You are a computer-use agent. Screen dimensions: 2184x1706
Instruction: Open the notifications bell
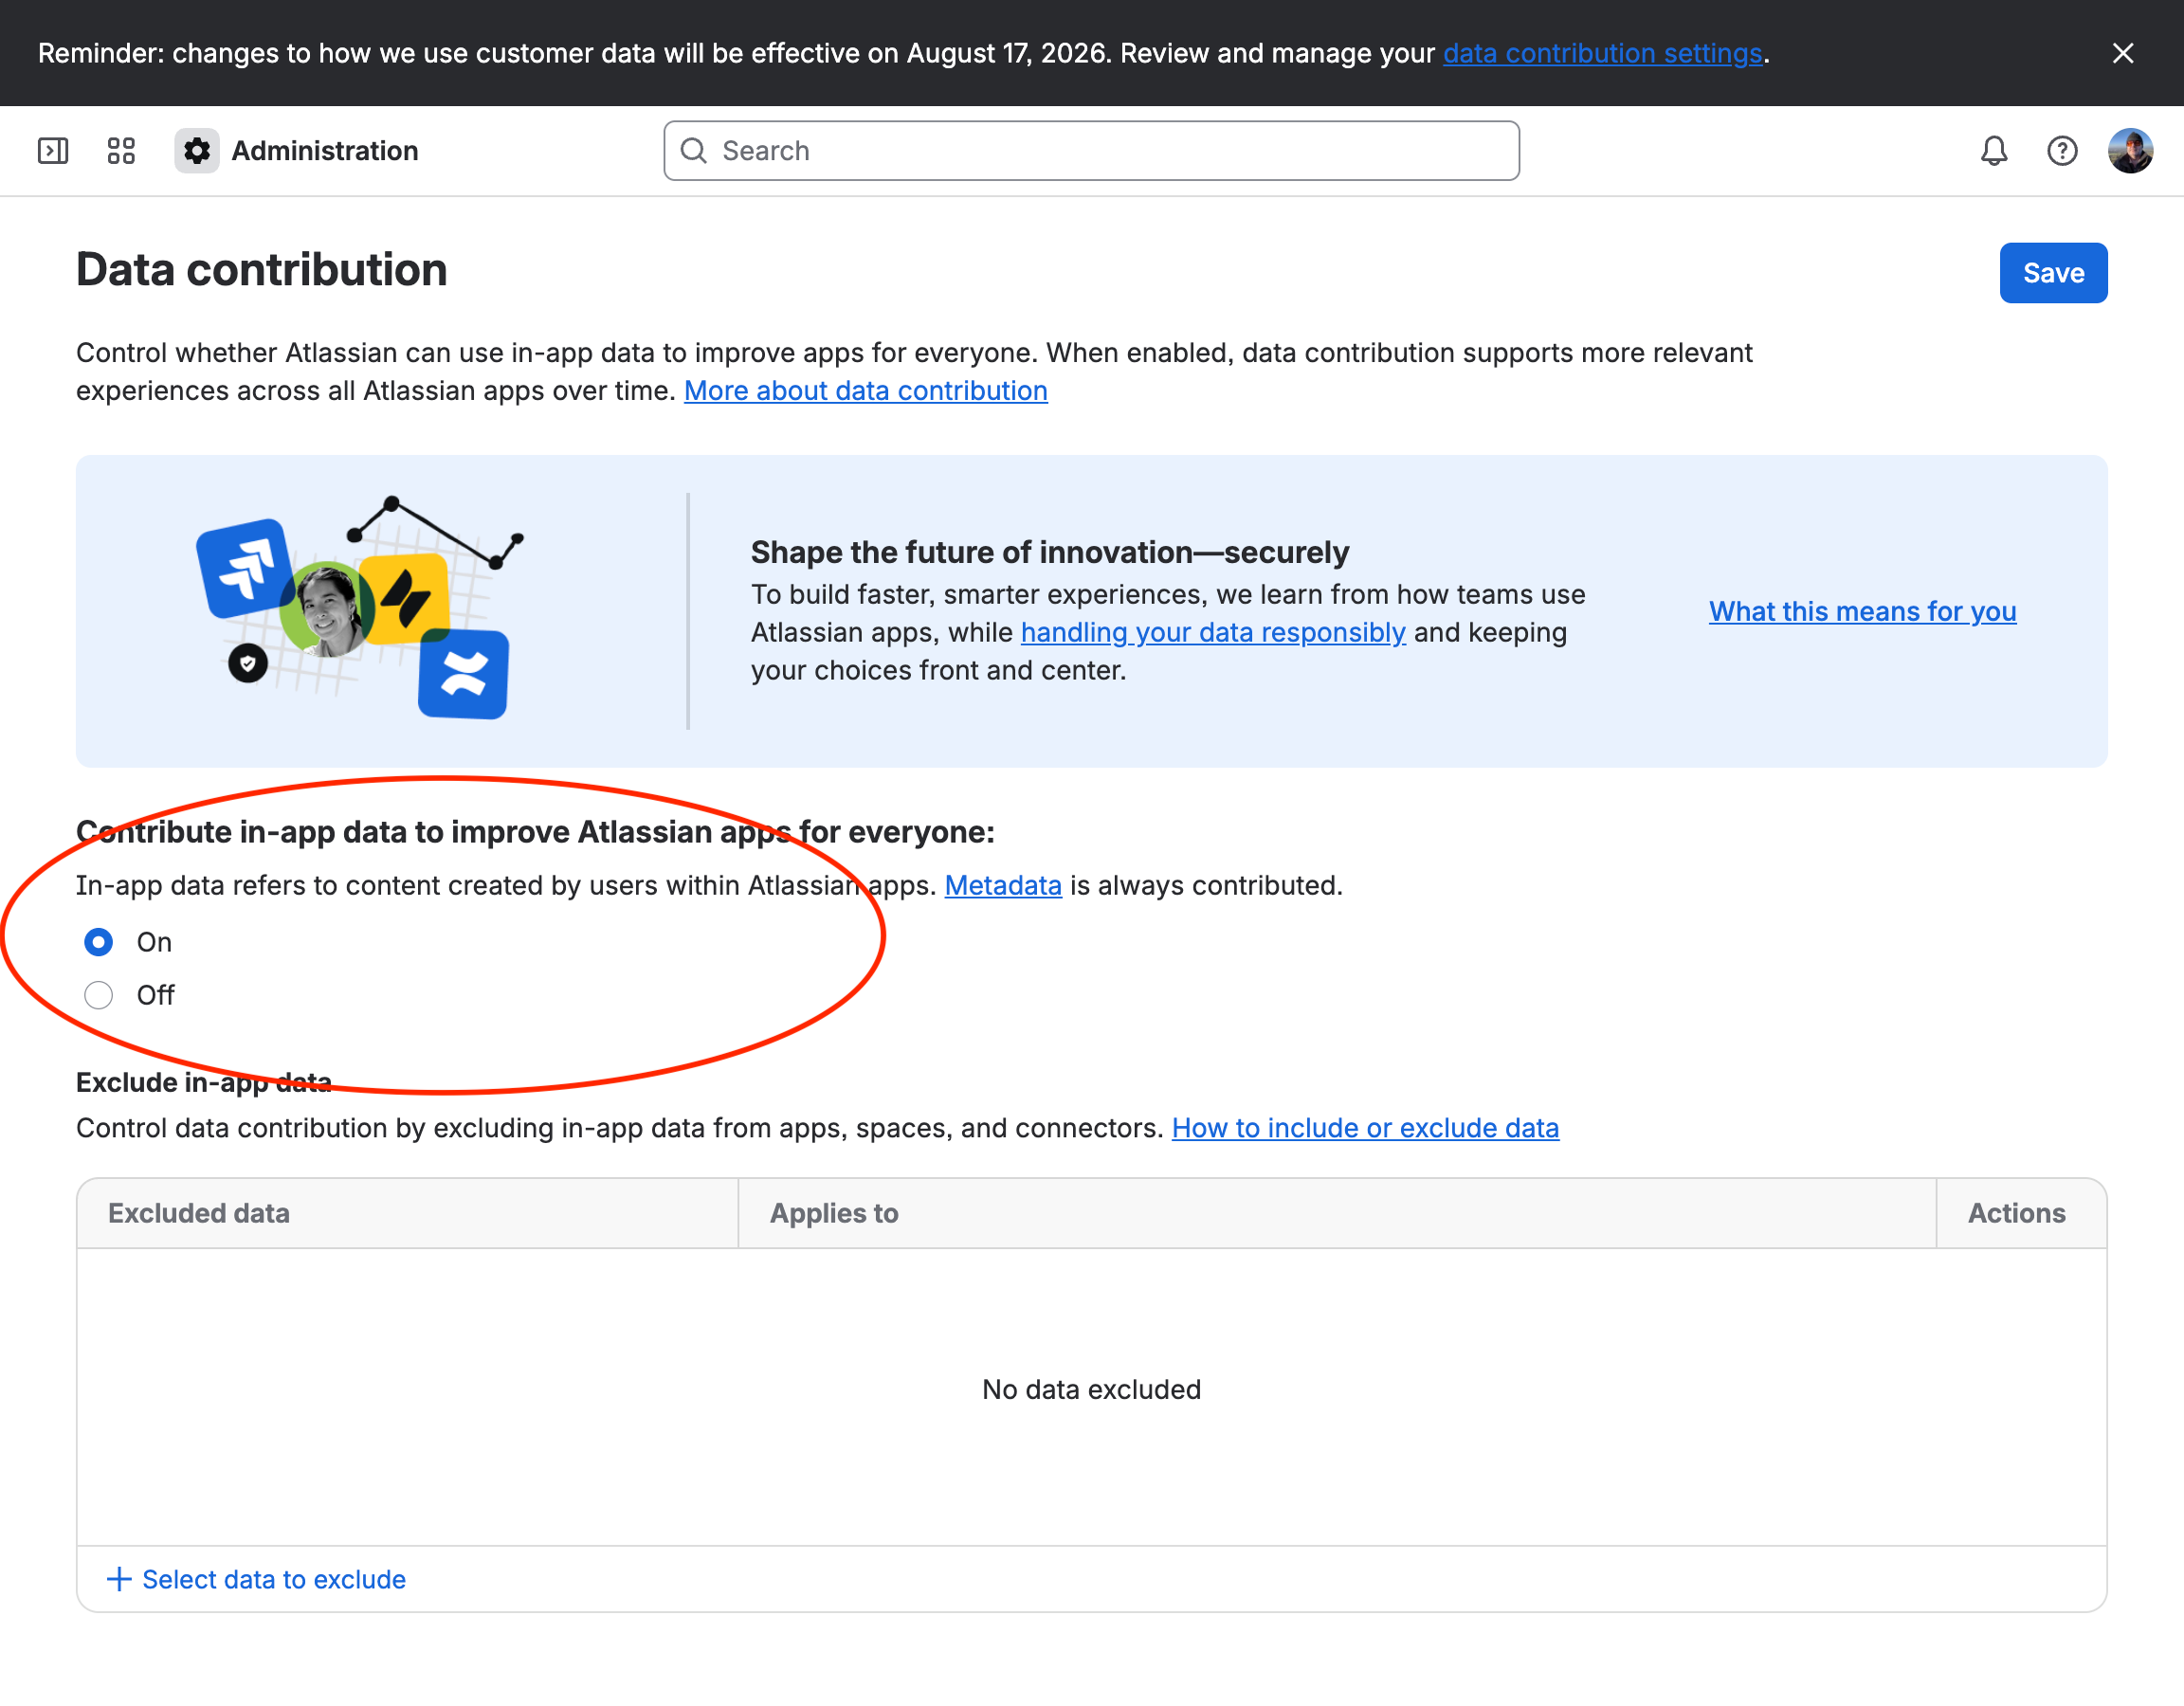[1993, 151]
